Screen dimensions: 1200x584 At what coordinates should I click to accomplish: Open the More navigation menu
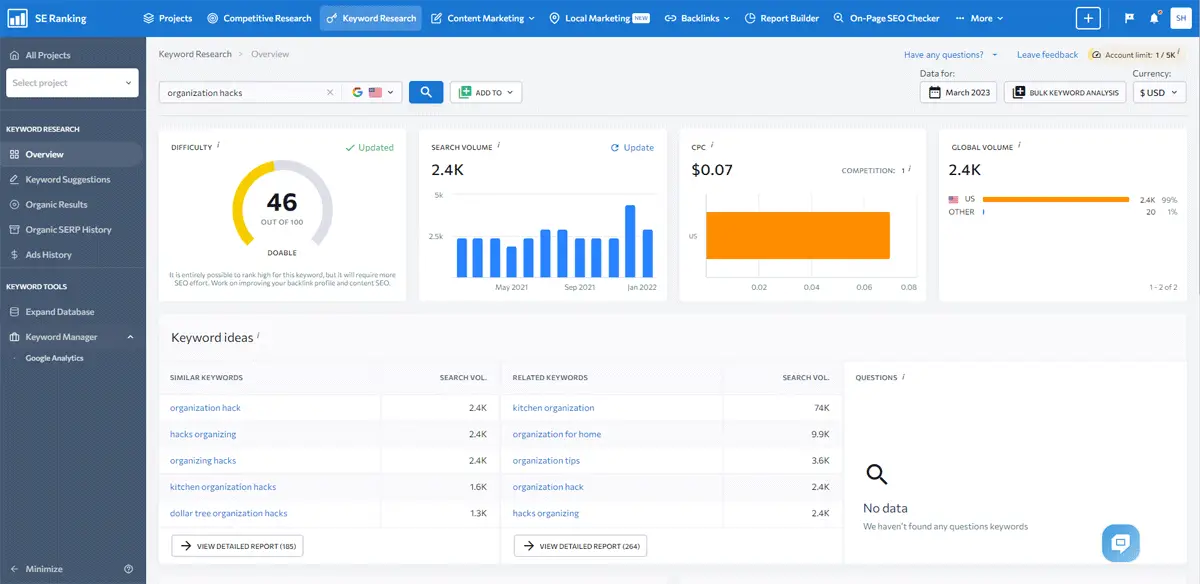[x=980, y=18]
